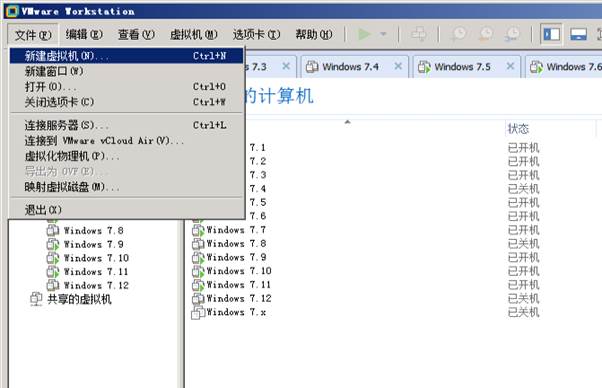Screen dimensions: 602x388
Task: Choose 关闭选项卡(C) menu entry
Action: pyautogui.click(x=126, y=102)
